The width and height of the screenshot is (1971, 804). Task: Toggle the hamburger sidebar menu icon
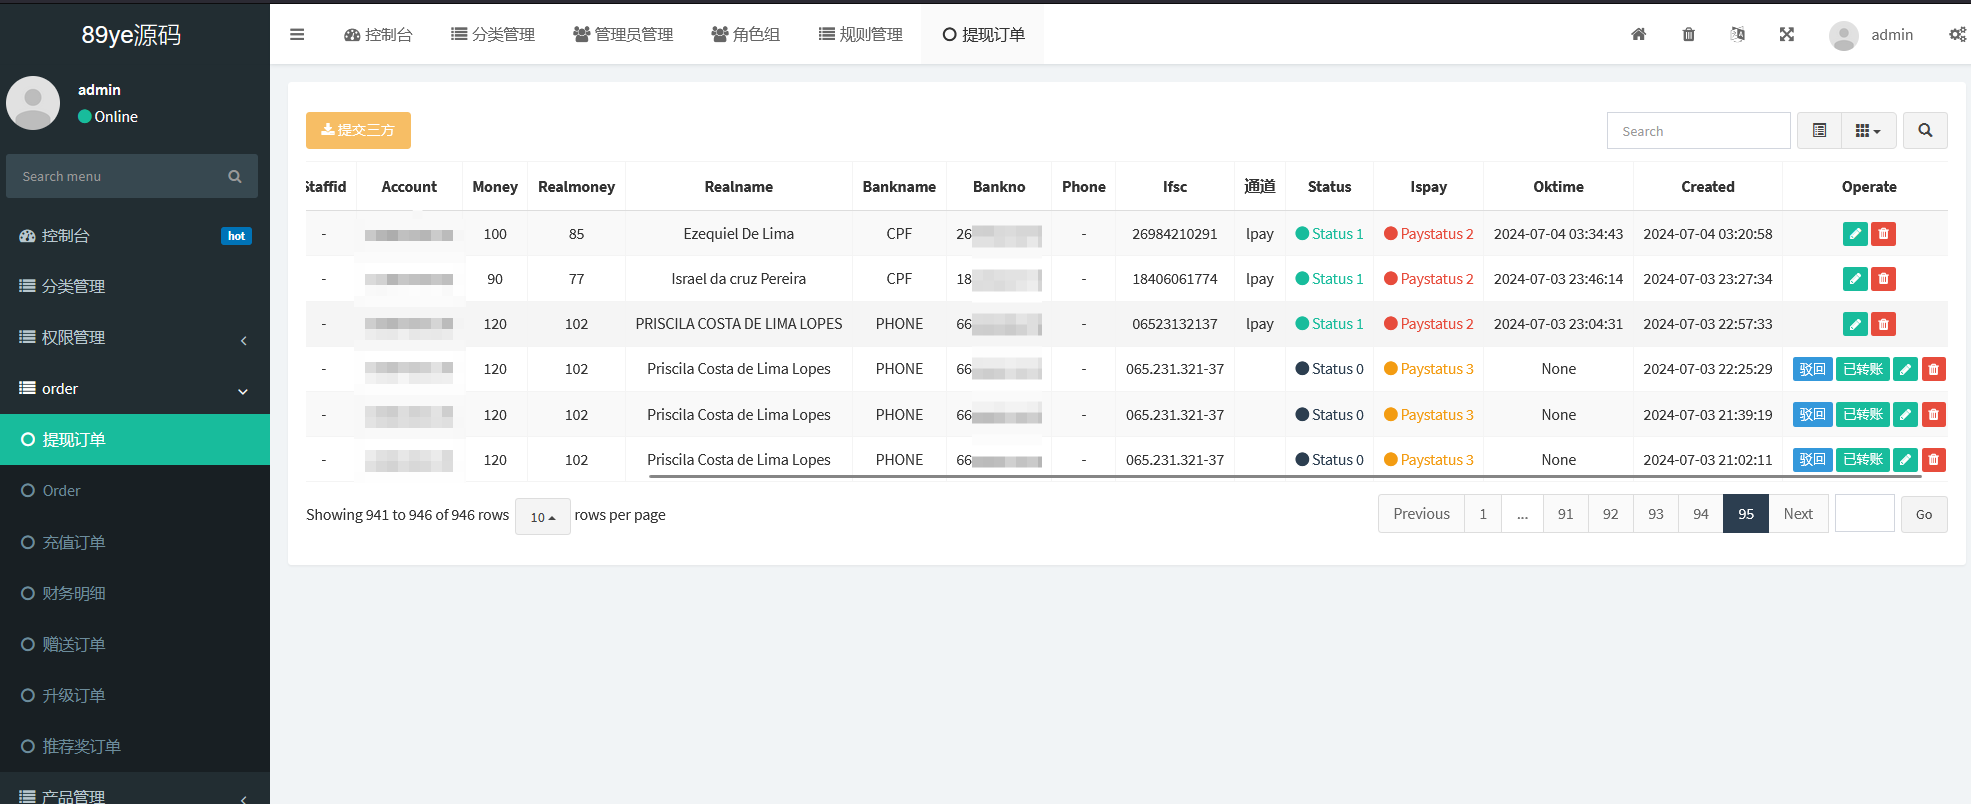coord(297,34)
